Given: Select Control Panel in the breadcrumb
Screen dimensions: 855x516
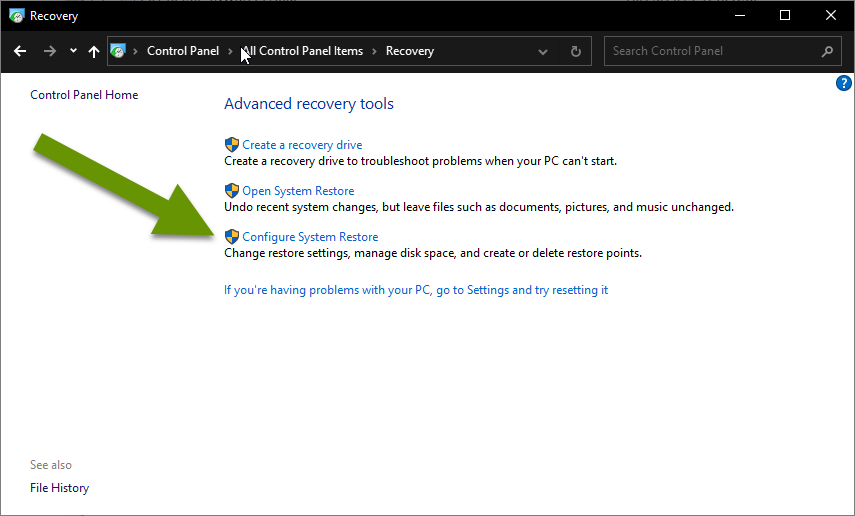Looking at the screenshot, I should (x=183, y=51).
